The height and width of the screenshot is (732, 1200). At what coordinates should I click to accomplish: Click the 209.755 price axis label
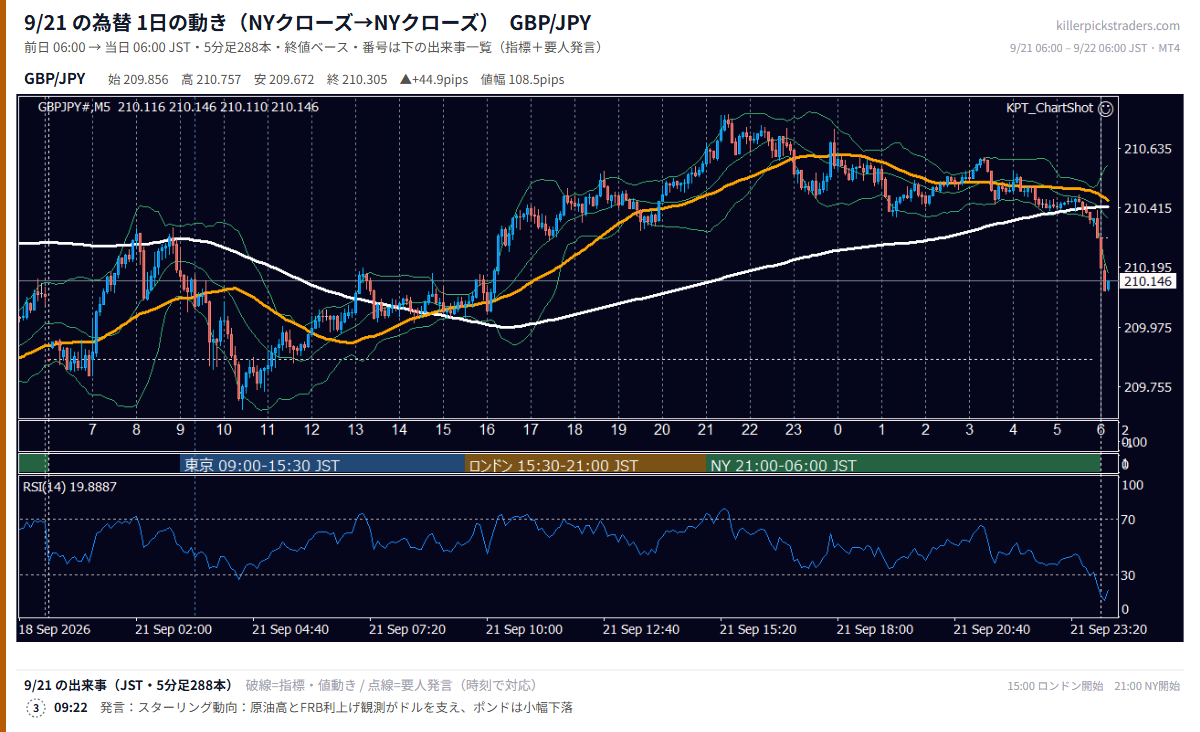click(1147, 387)
